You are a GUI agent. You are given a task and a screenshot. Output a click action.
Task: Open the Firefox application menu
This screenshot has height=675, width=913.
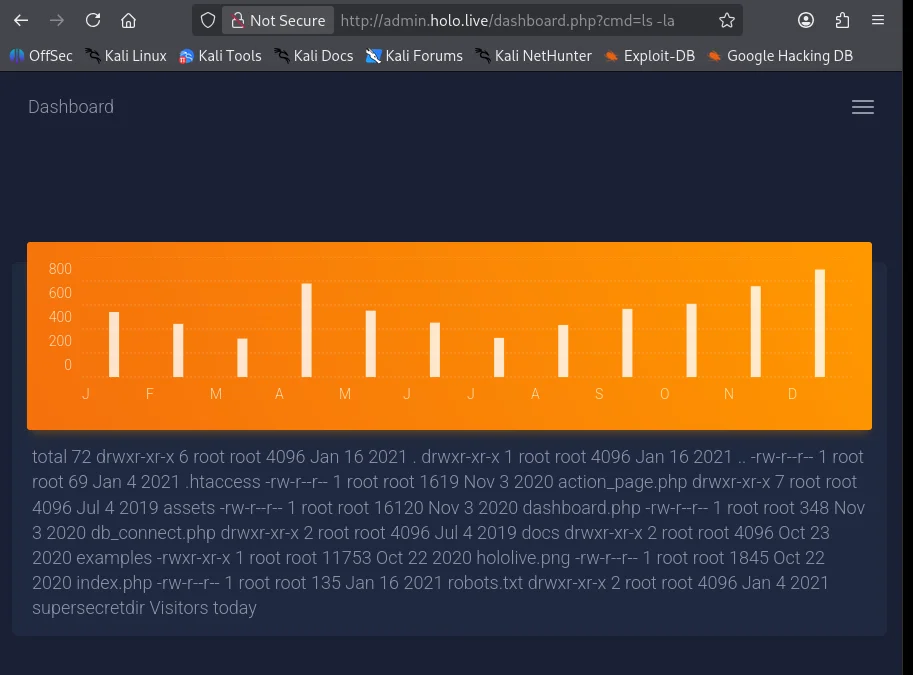click(x=878, y=20)
